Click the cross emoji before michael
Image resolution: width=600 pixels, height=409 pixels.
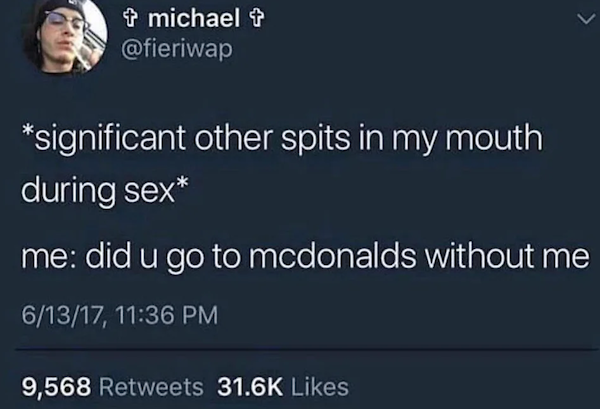130,19
